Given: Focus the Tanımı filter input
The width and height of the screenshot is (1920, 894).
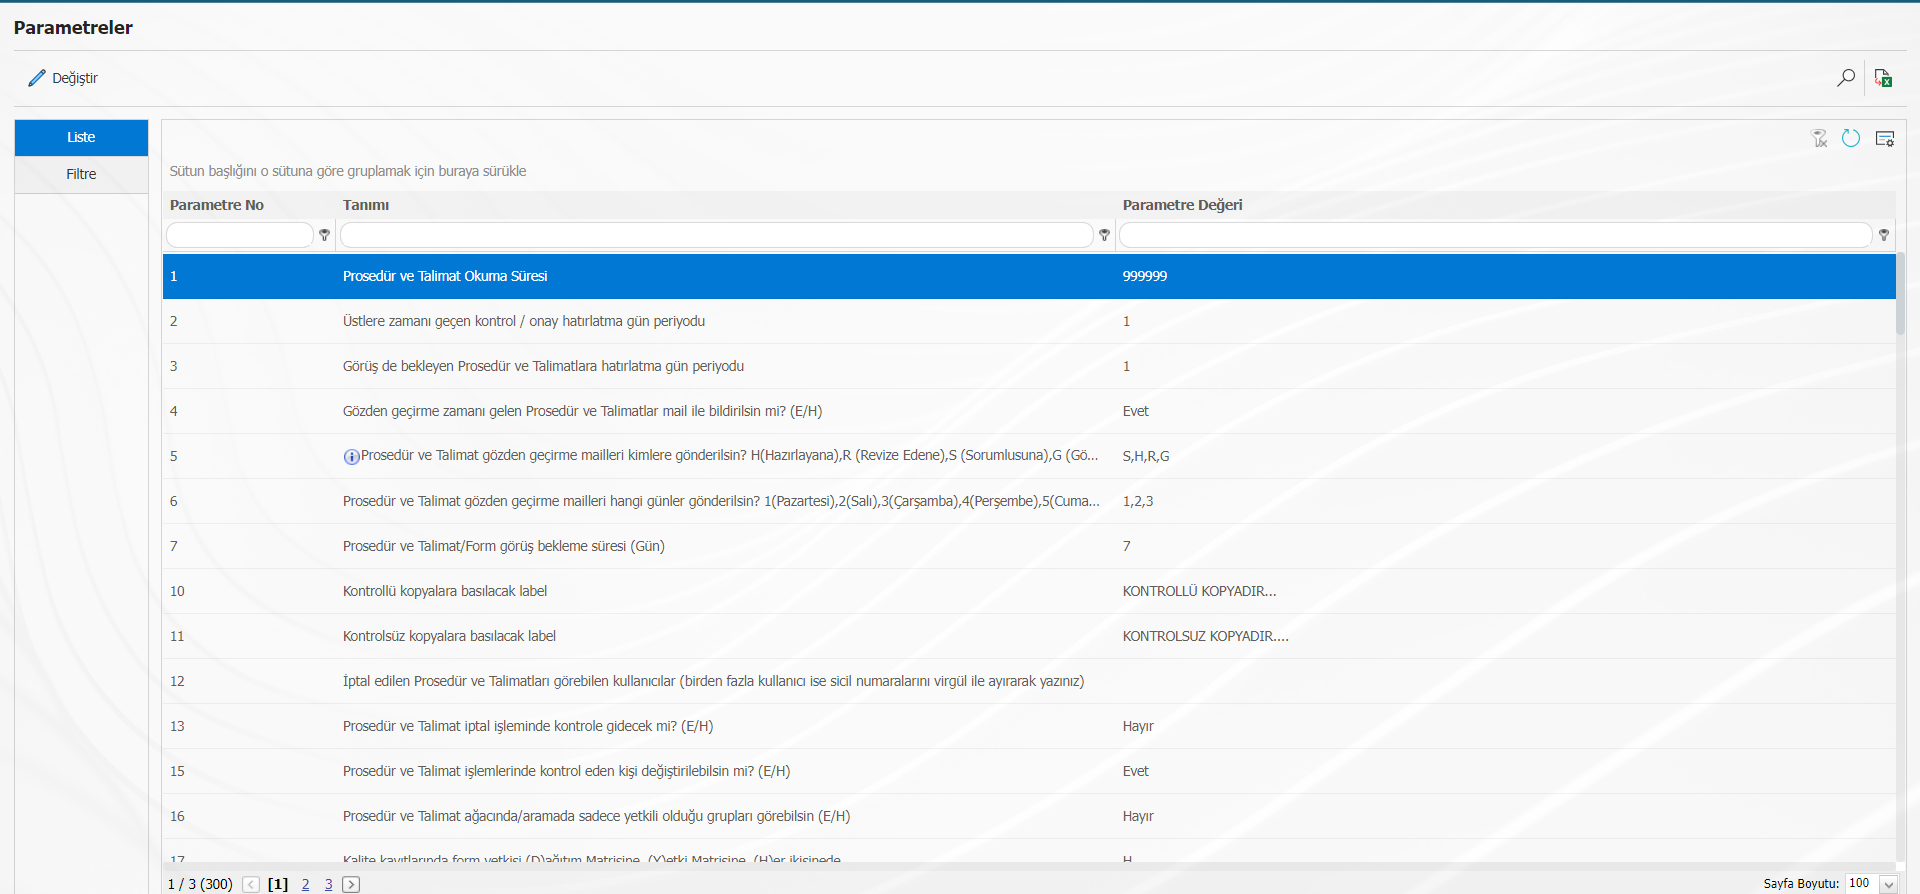Looking at the screenshot, I should coord(716,235).
